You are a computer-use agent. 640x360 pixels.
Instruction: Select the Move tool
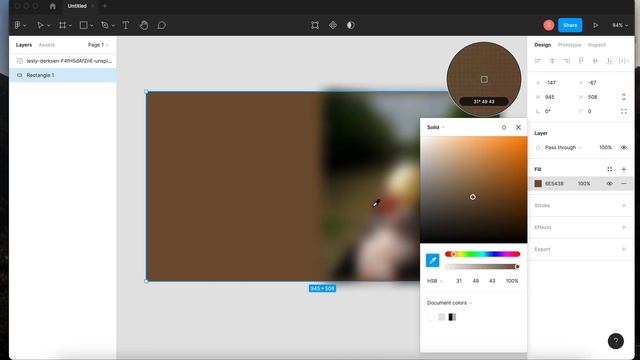pyautogui.click(x=40, y=25)
